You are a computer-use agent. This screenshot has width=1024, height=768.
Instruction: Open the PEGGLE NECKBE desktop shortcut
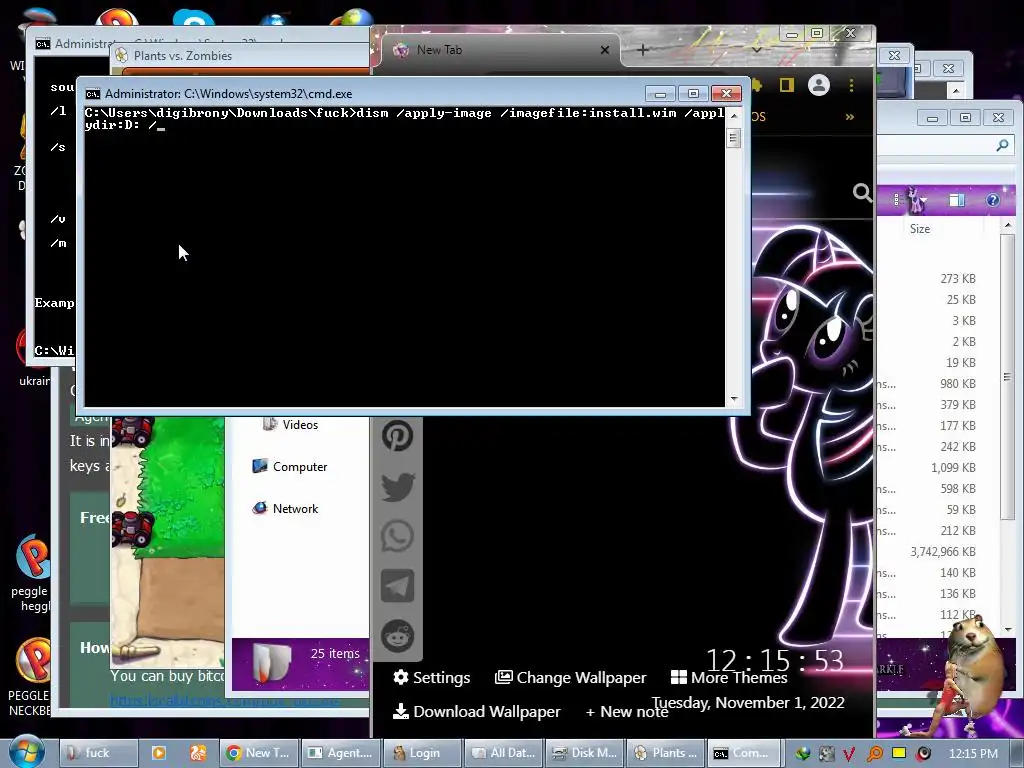pos(31,677)
